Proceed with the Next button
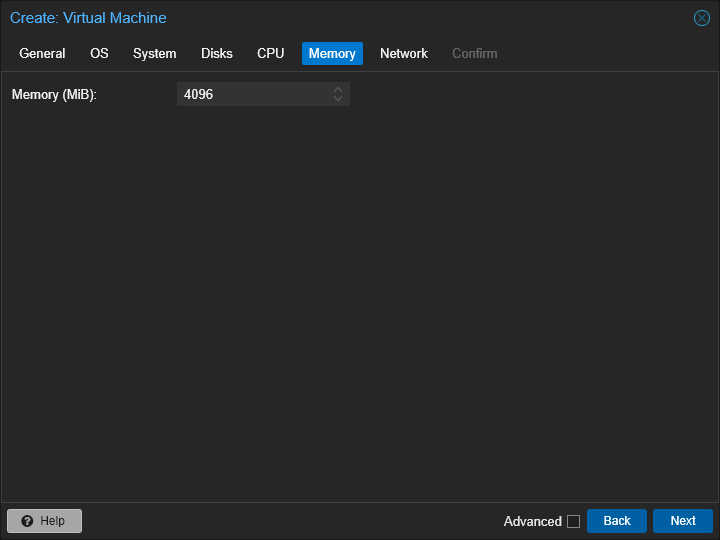 [683, 521]
